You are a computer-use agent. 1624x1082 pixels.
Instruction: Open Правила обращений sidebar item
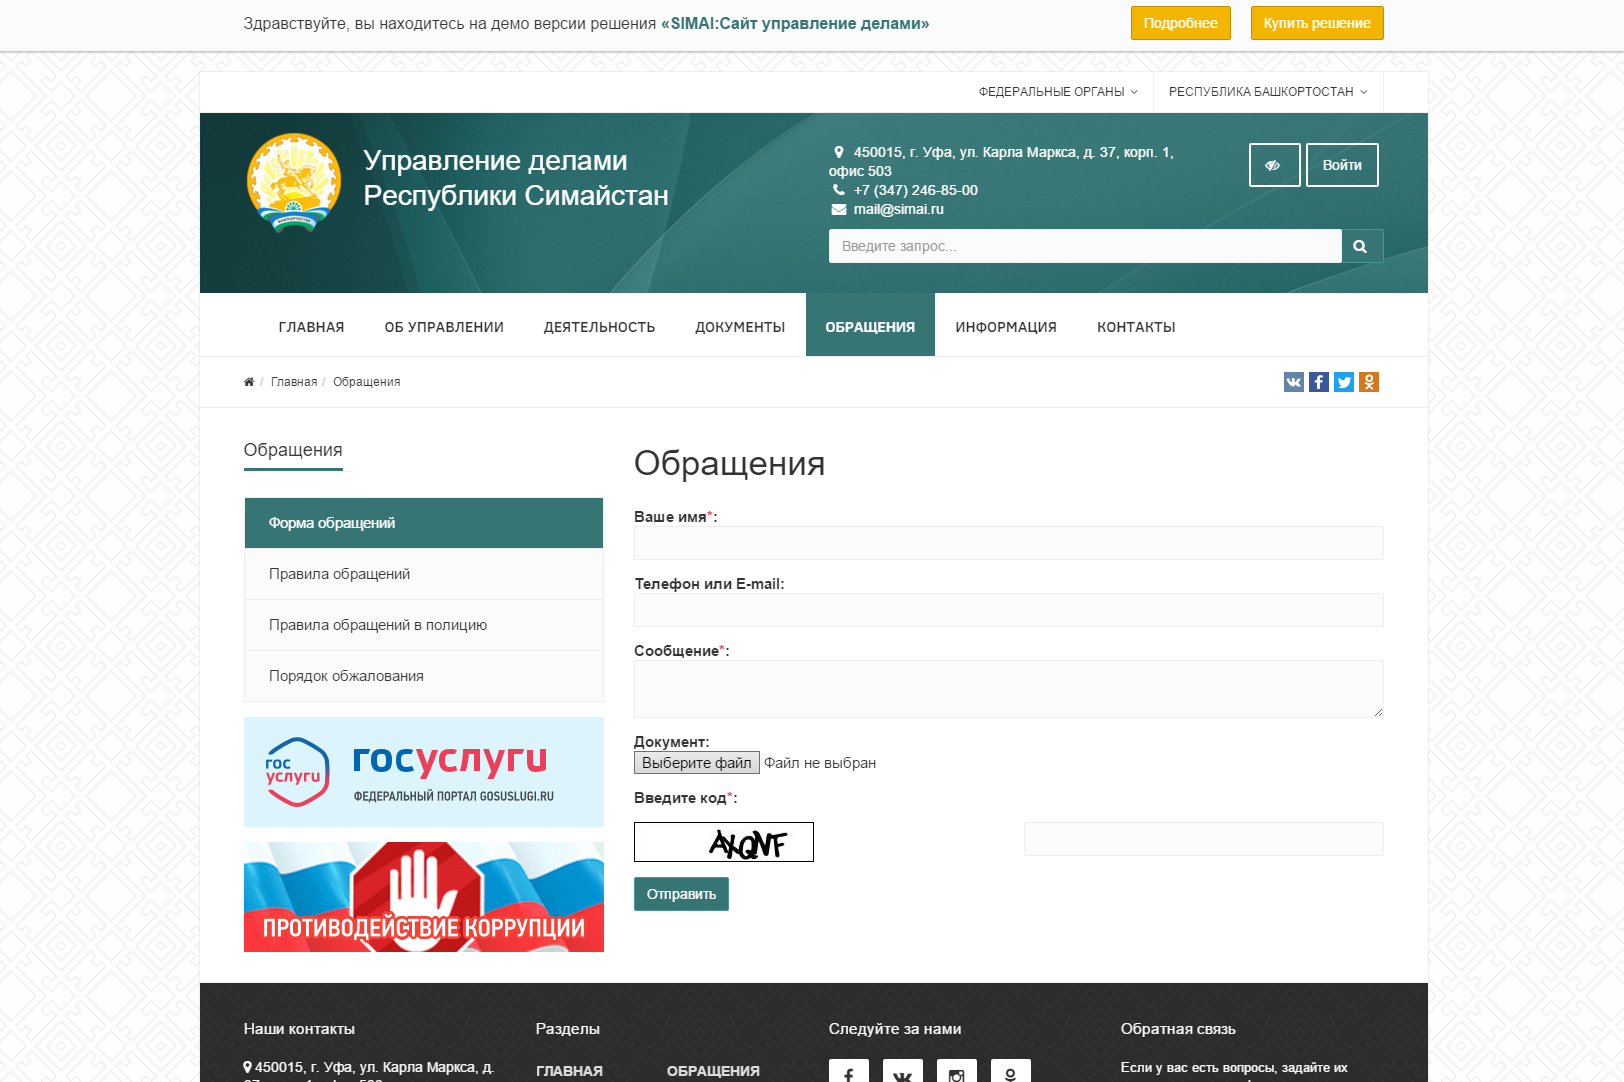coord(424,574)
